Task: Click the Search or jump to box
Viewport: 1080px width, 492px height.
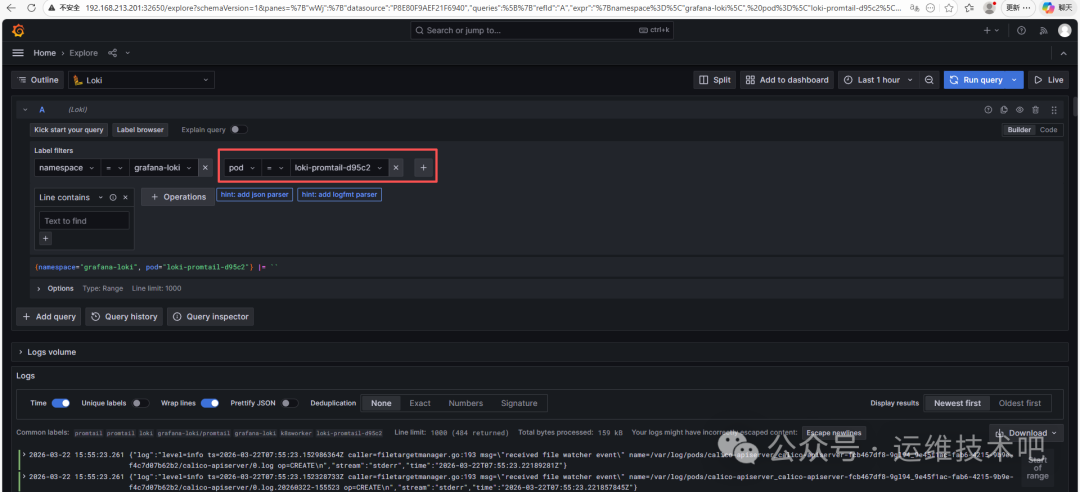Action: click(543, 30)
